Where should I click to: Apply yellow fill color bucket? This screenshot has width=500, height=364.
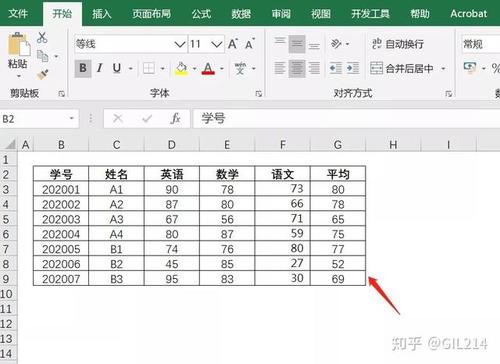[x=181, y=68]
